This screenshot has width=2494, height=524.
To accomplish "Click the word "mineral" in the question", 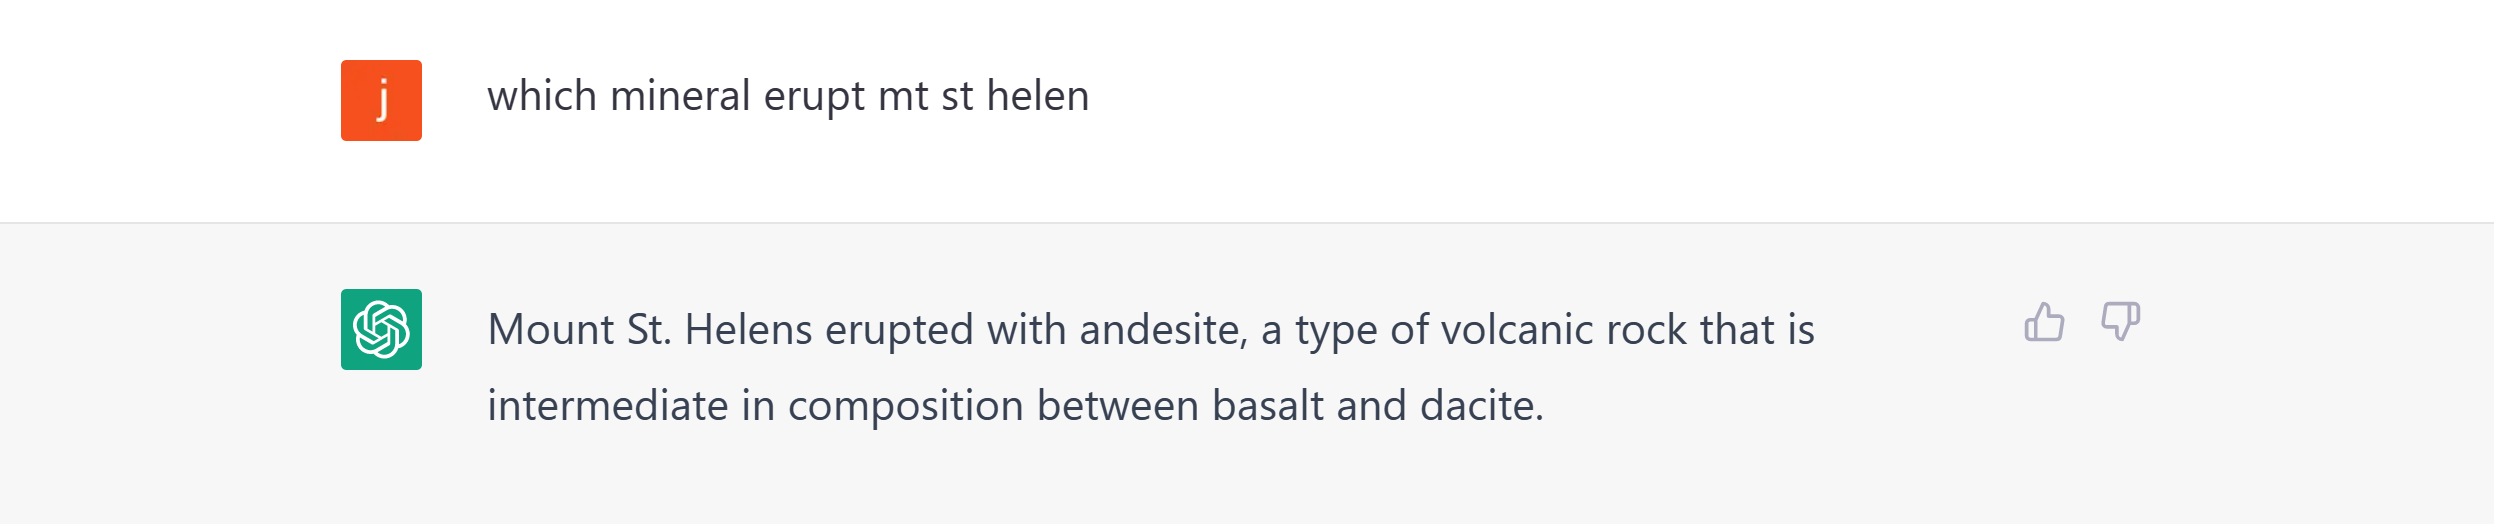I will point(679,97).
